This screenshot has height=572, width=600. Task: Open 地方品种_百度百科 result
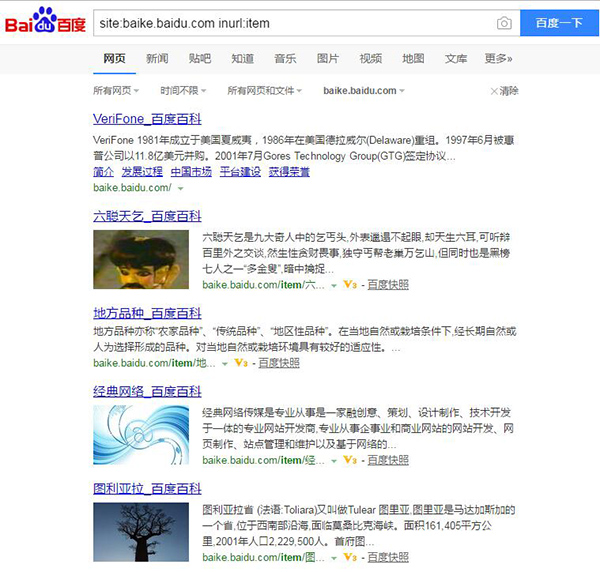pyautogui.click(x=147, y=313)
